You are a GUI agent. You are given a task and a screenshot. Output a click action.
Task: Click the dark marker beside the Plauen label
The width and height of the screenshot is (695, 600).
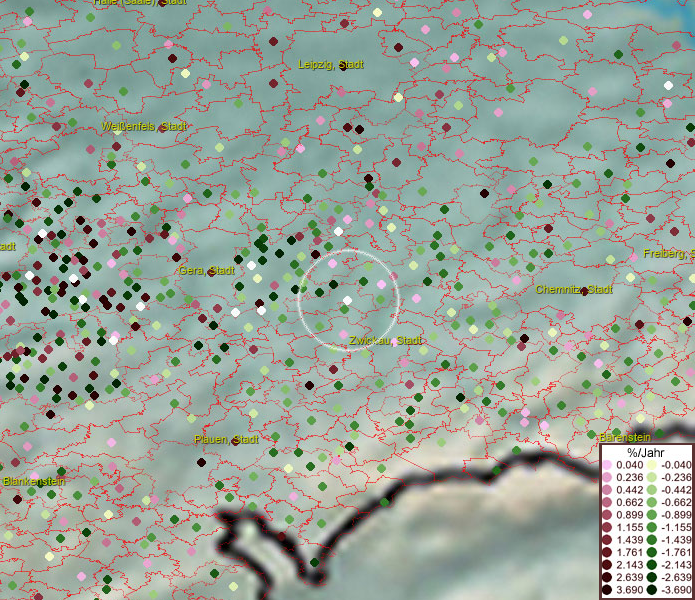(x=235, y=441)
